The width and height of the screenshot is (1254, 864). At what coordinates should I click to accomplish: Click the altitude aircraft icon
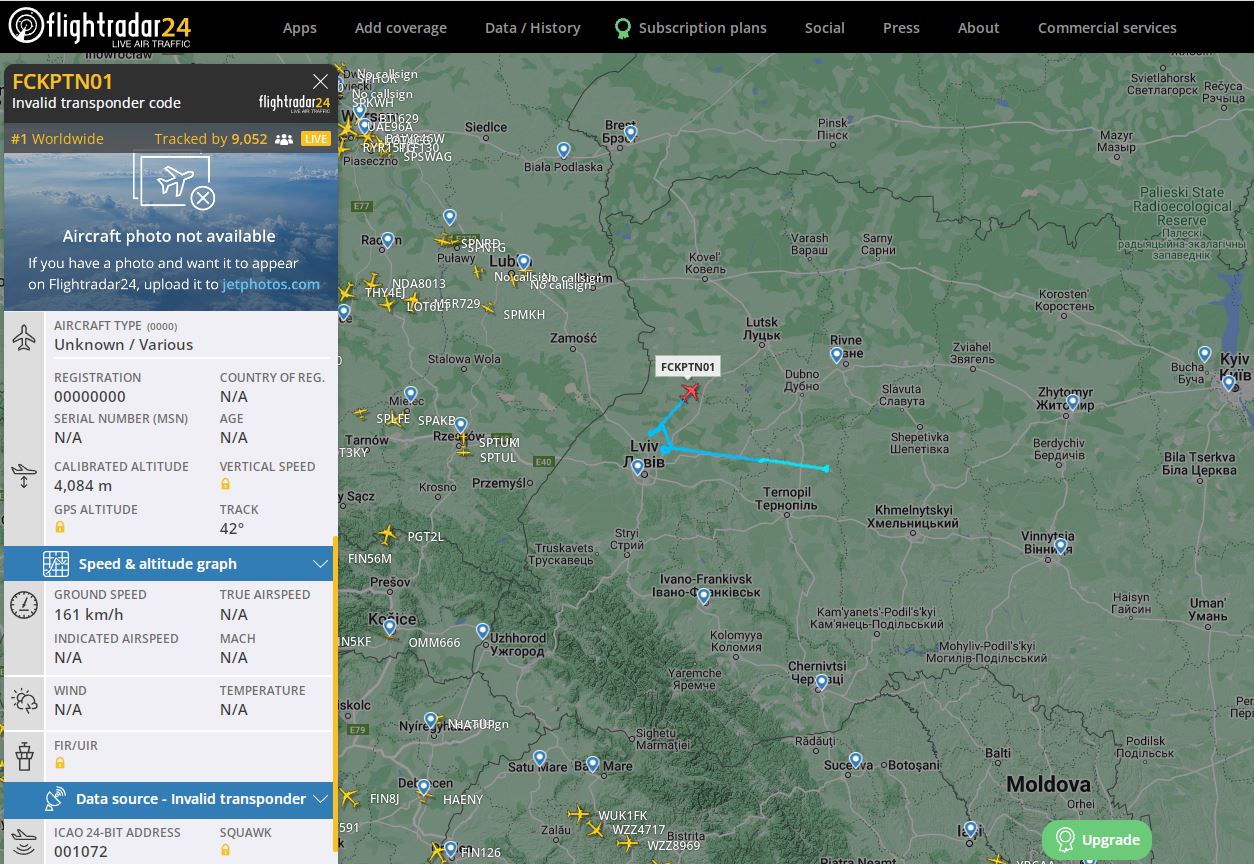25,476
